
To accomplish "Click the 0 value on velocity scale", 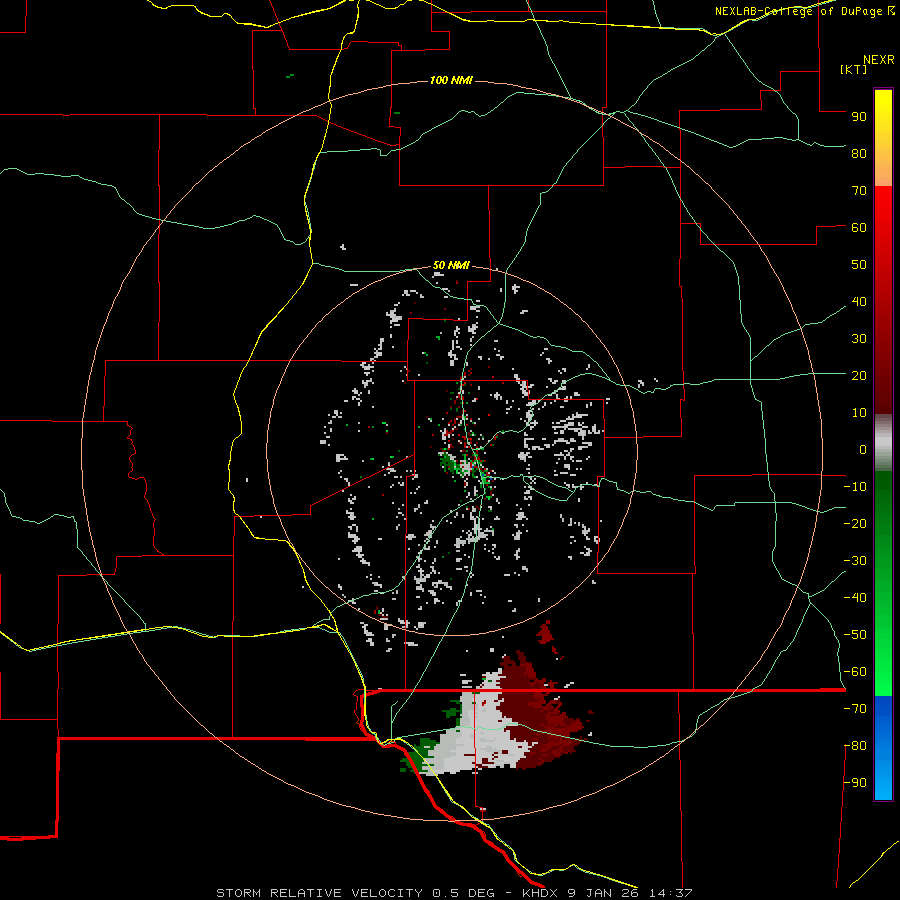I will click(x=863, y=449).
